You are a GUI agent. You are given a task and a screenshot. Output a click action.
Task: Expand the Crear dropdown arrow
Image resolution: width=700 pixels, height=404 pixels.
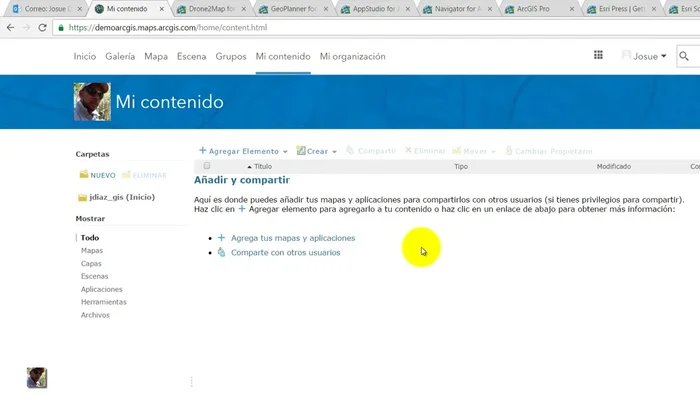334,152
